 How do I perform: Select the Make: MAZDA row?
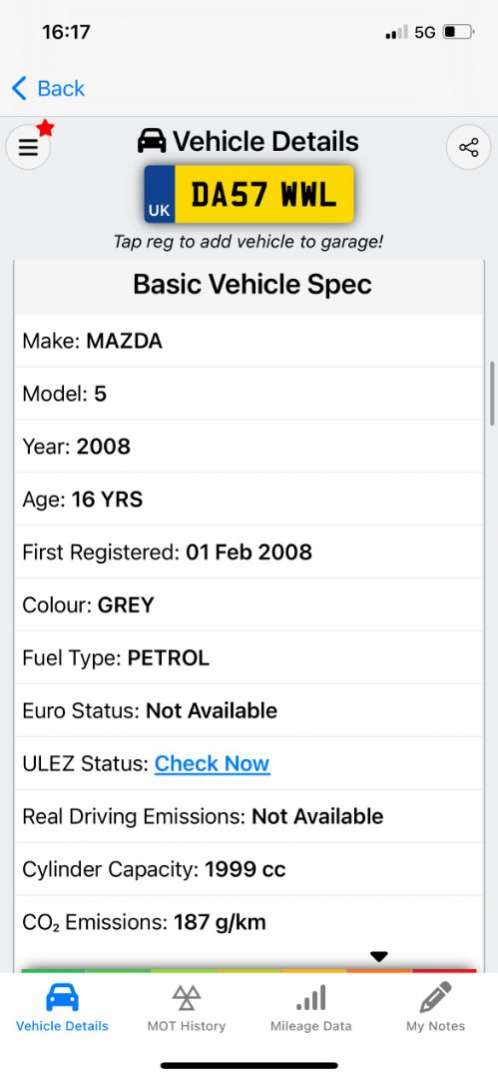(x=249, y=341)
